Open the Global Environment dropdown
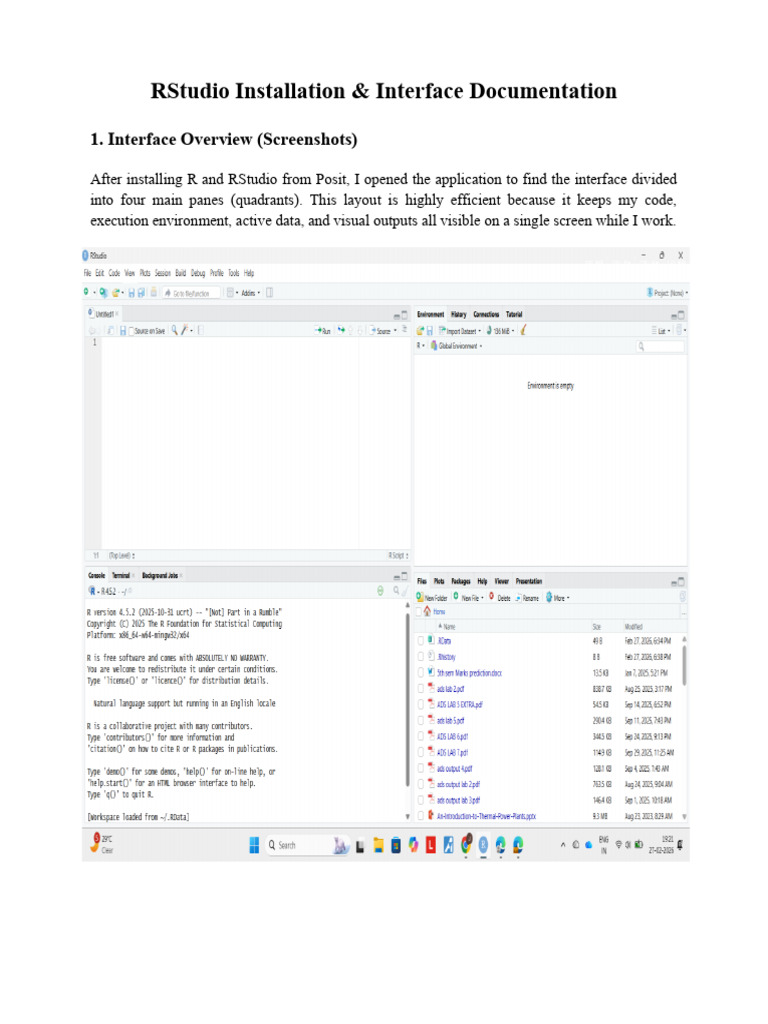This screenshot has height=1024, width=768. [456, 346]
